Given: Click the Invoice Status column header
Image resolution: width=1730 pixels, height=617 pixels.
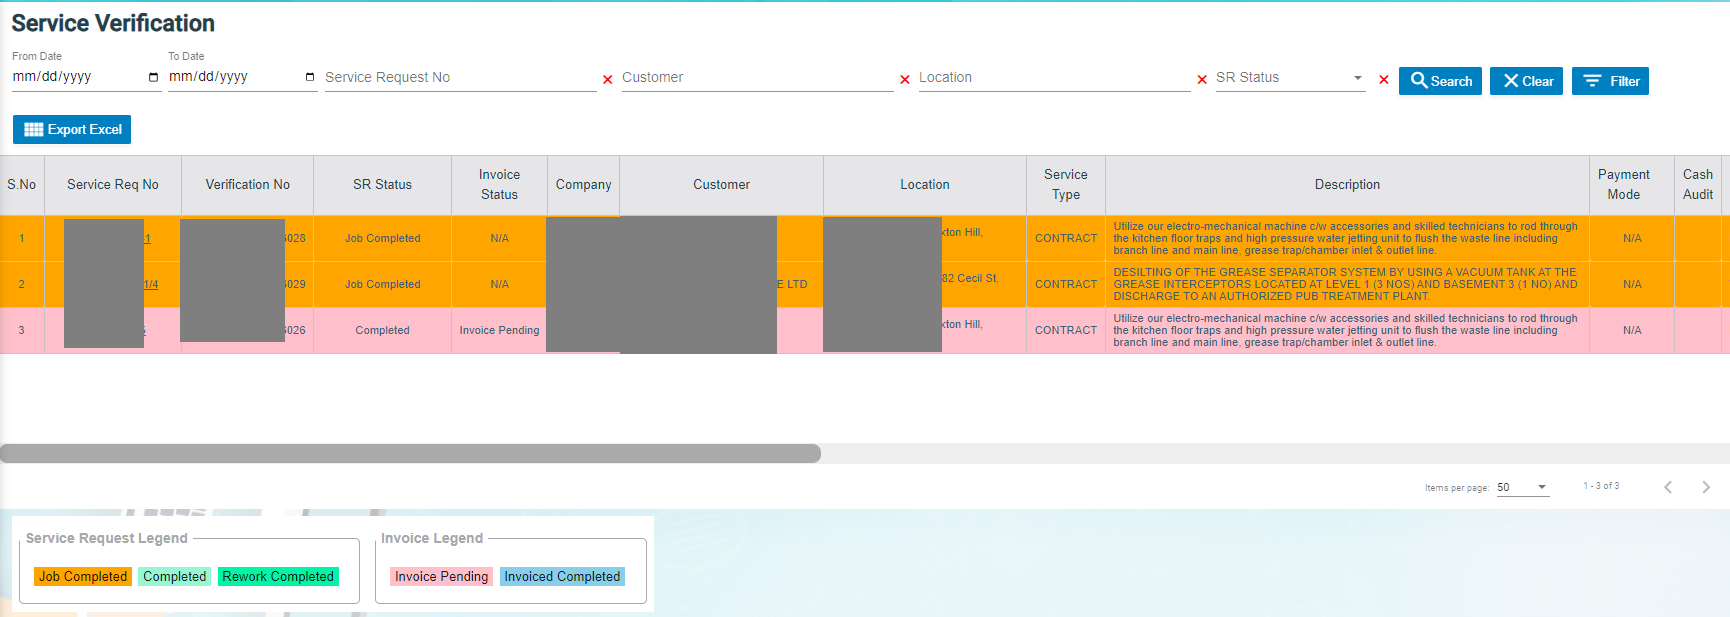Looking at the screenshot, I should point(499,185).
